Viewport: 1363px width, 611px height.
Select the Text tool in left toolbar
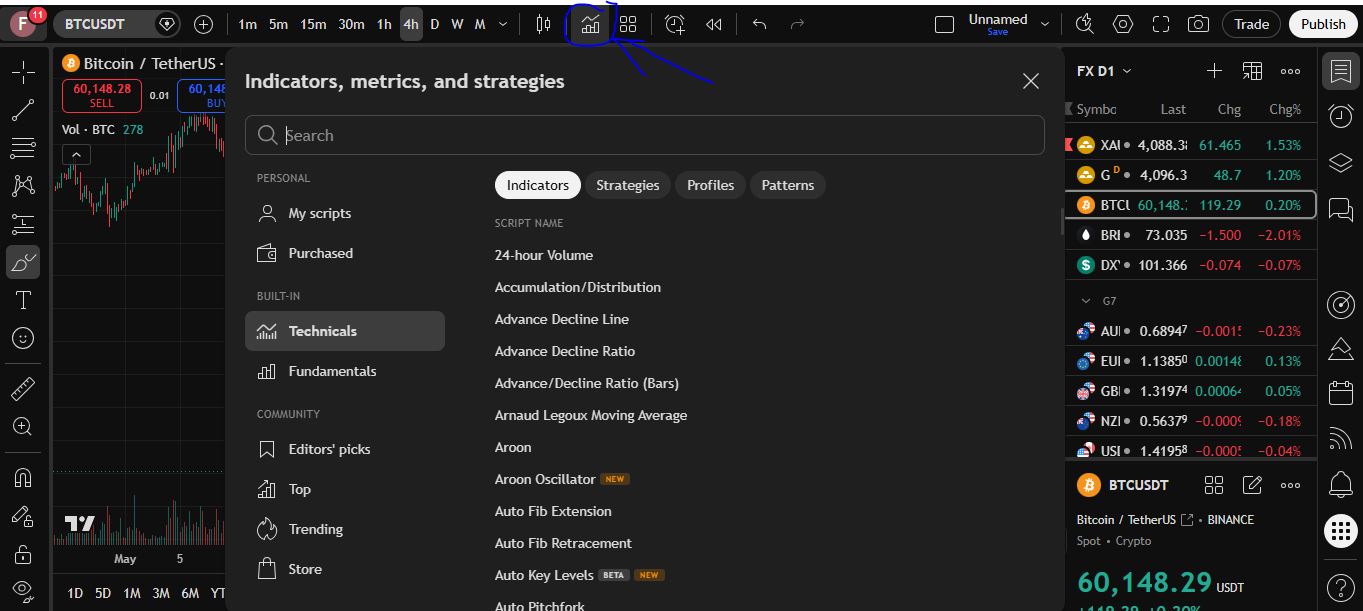(23, 300)
